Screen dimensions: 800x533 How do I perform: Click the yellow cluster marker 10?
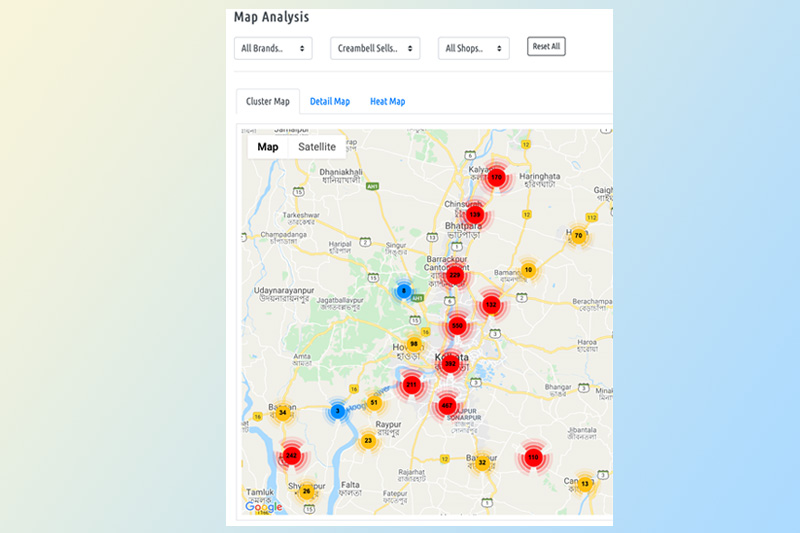pyautogui.click(x=528, y=270)
